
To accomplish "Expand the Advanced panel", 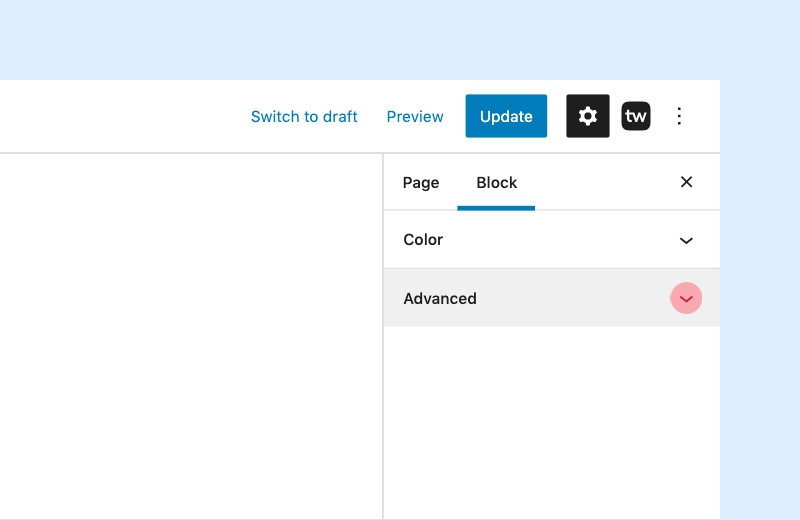I will [x=552, y=298].
